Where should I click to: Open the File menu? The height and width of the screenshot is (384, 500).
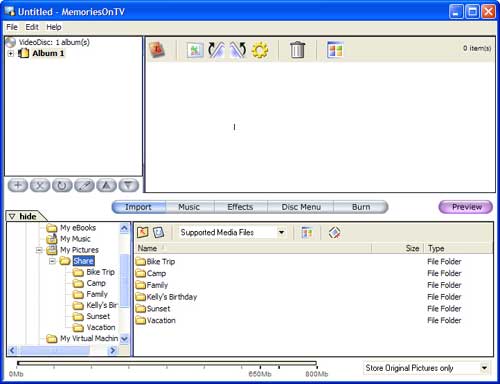(x=12, y=27)
